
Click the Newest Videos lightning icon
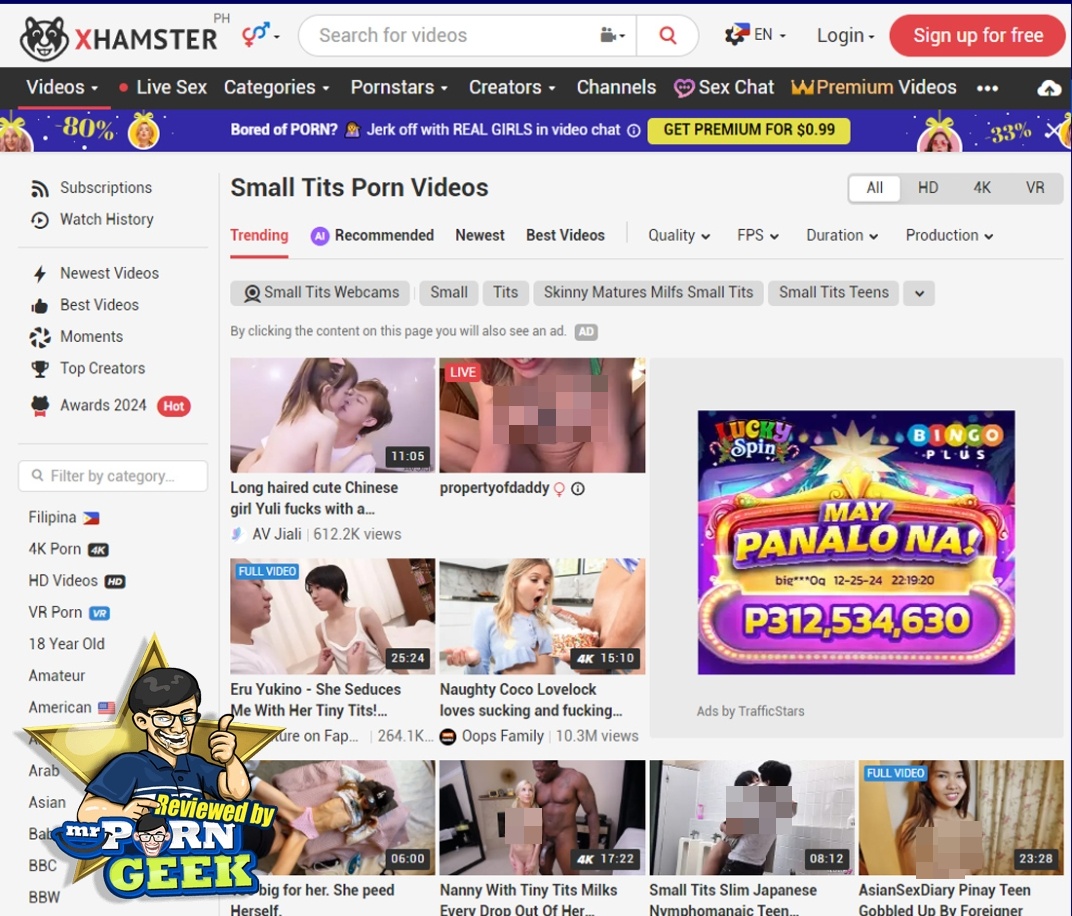tap(40, 274)
